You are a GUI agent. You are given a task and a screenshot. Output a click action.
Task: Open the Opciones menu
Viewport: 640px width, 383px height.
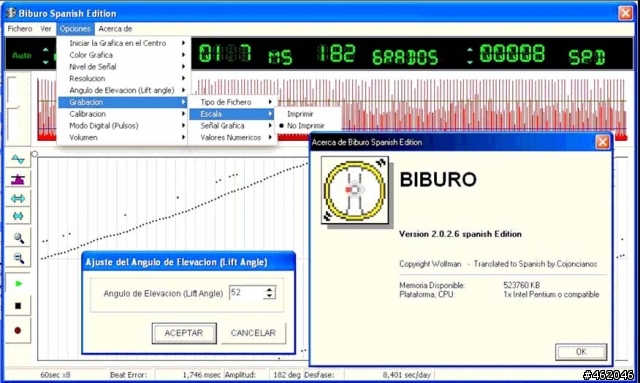point(75,29)
